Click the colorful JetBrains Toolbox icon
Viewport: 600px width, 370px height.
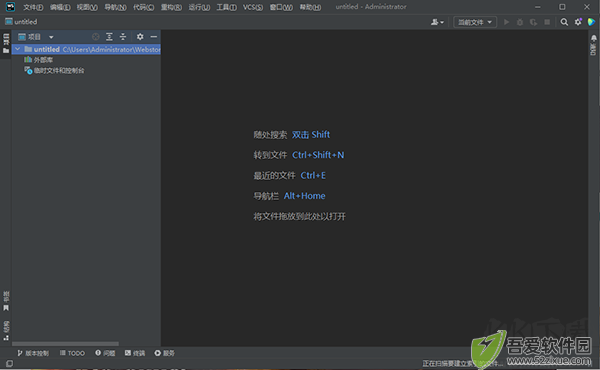(592, 22)
